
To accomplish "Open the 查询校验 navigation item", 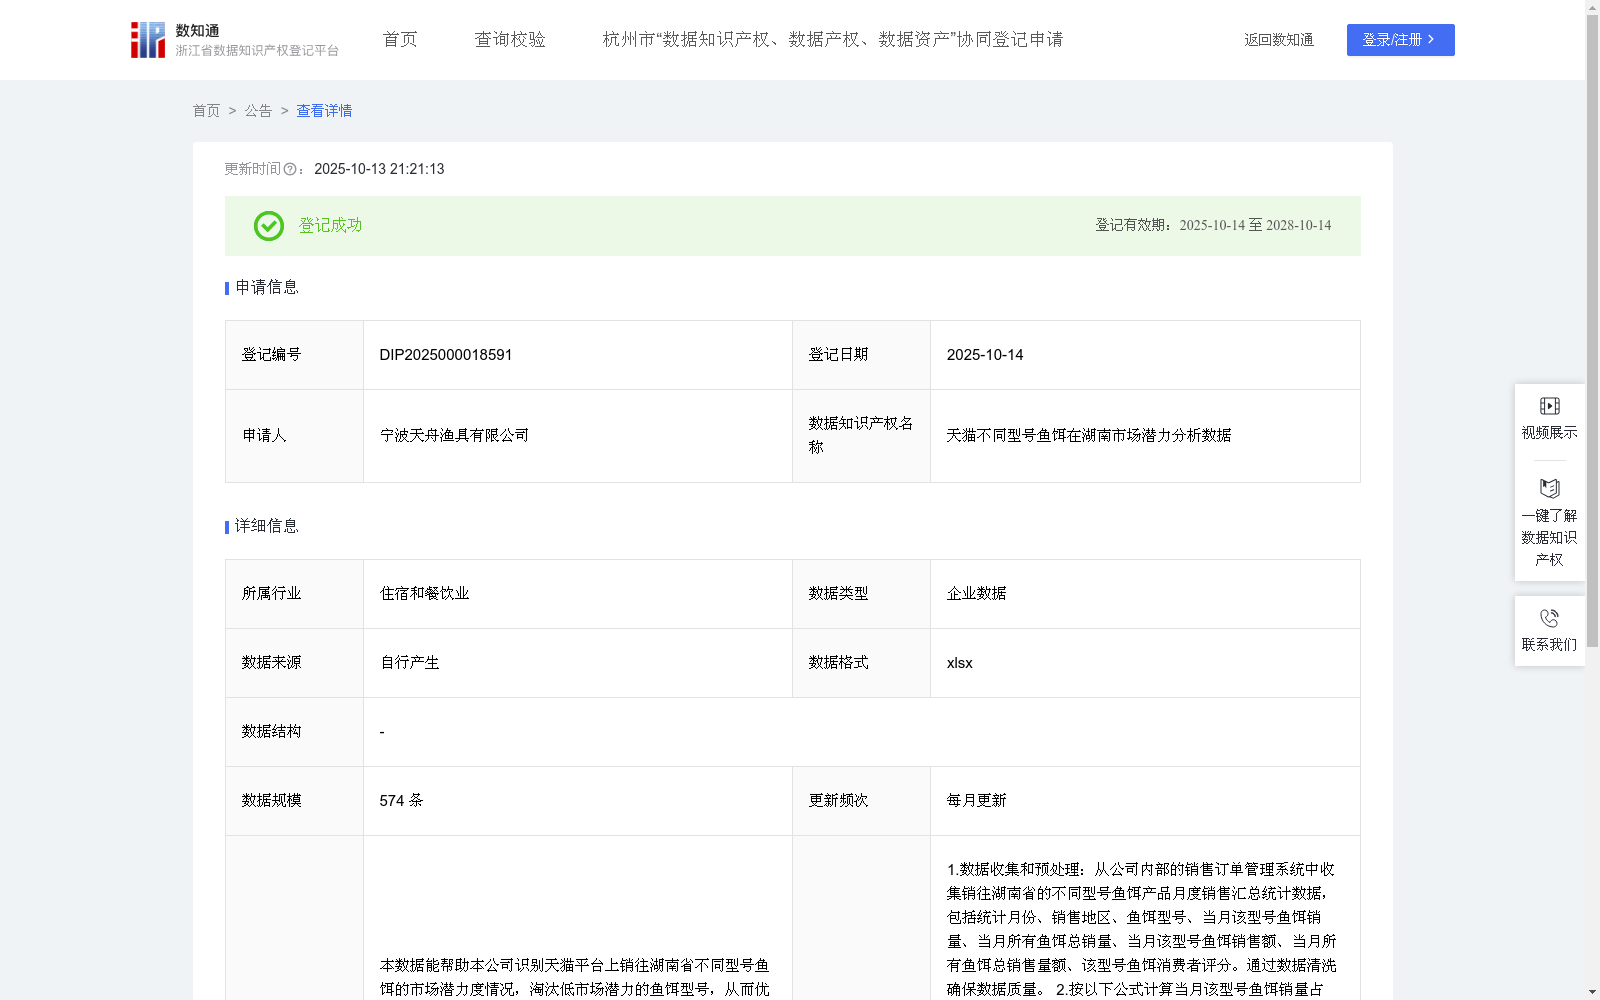I will click(510, 39).
